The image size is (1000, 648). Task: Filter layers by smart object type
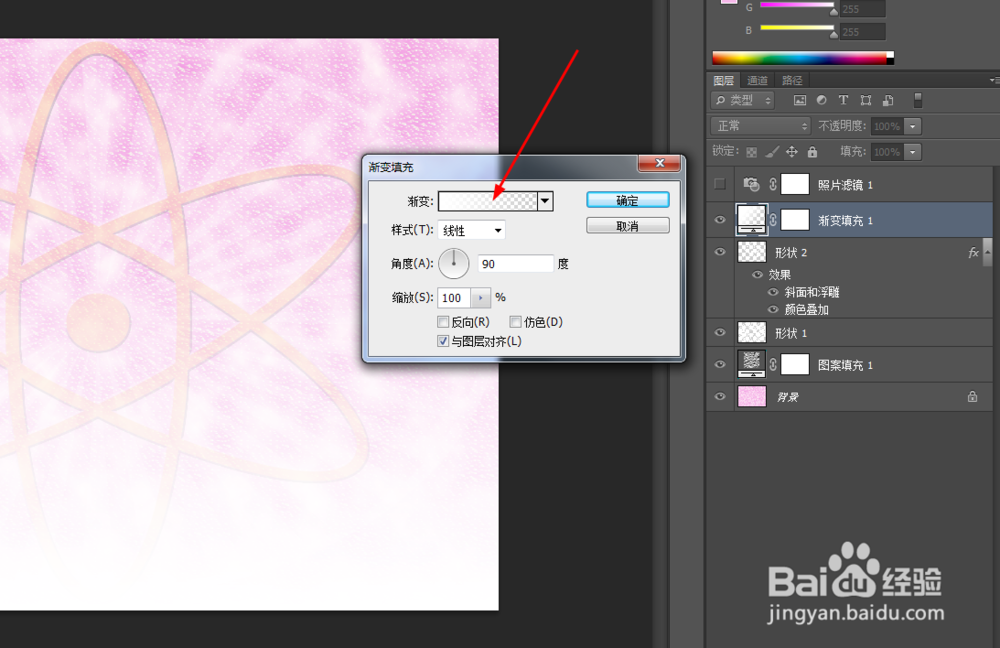tap(888, 100)
